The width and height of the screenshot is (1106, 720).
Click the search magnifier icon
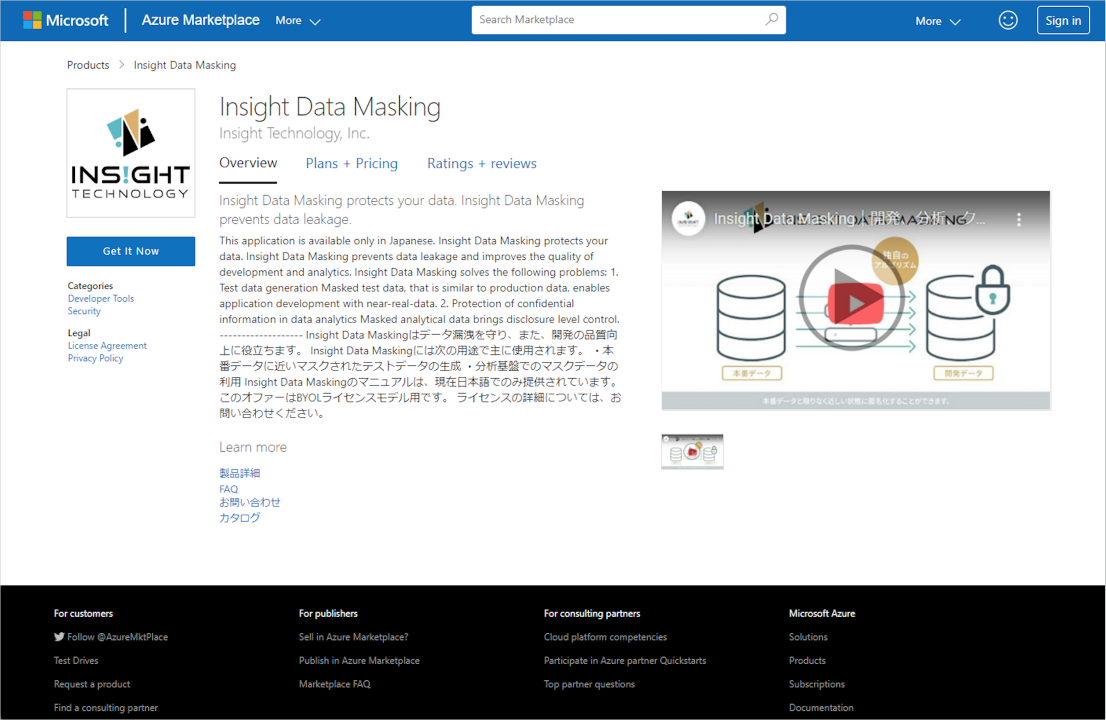[772, 20]
